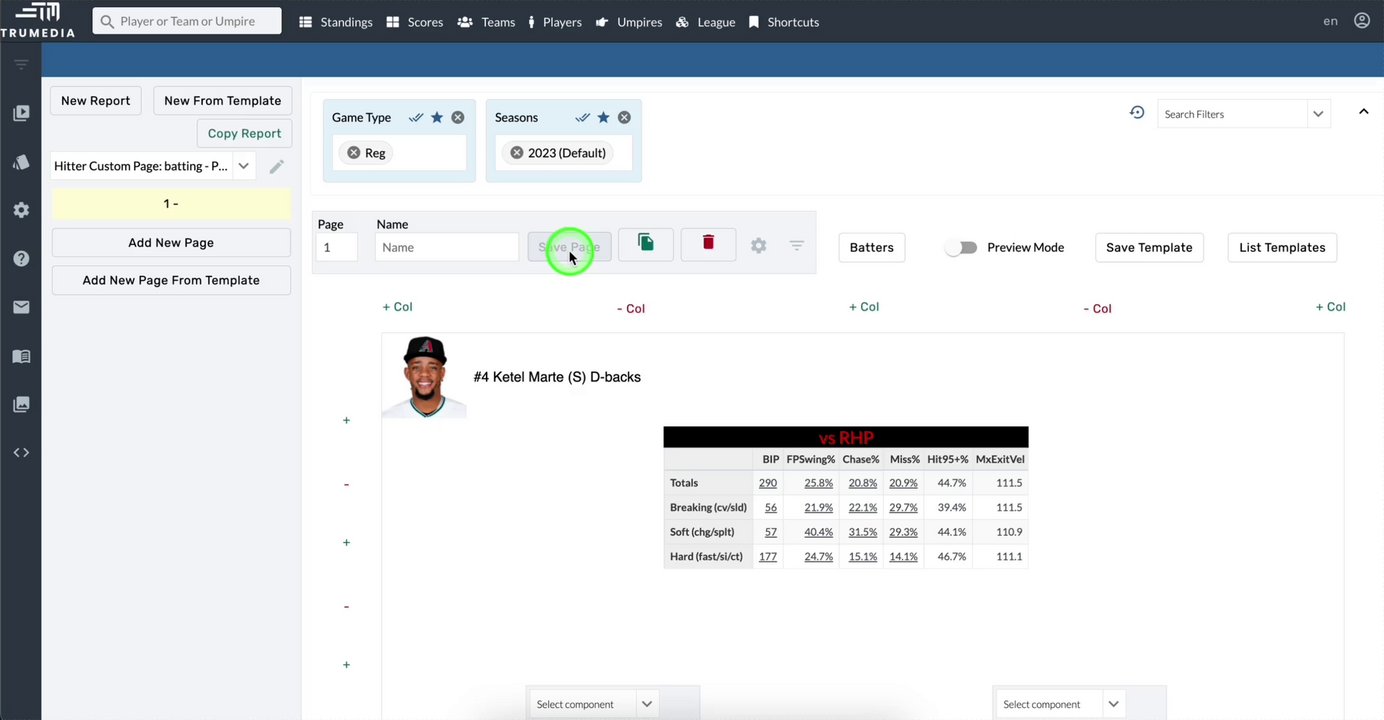Click the cards icon in left sidebar
This screenshot has width=1384, height=720.
point(21,162)
